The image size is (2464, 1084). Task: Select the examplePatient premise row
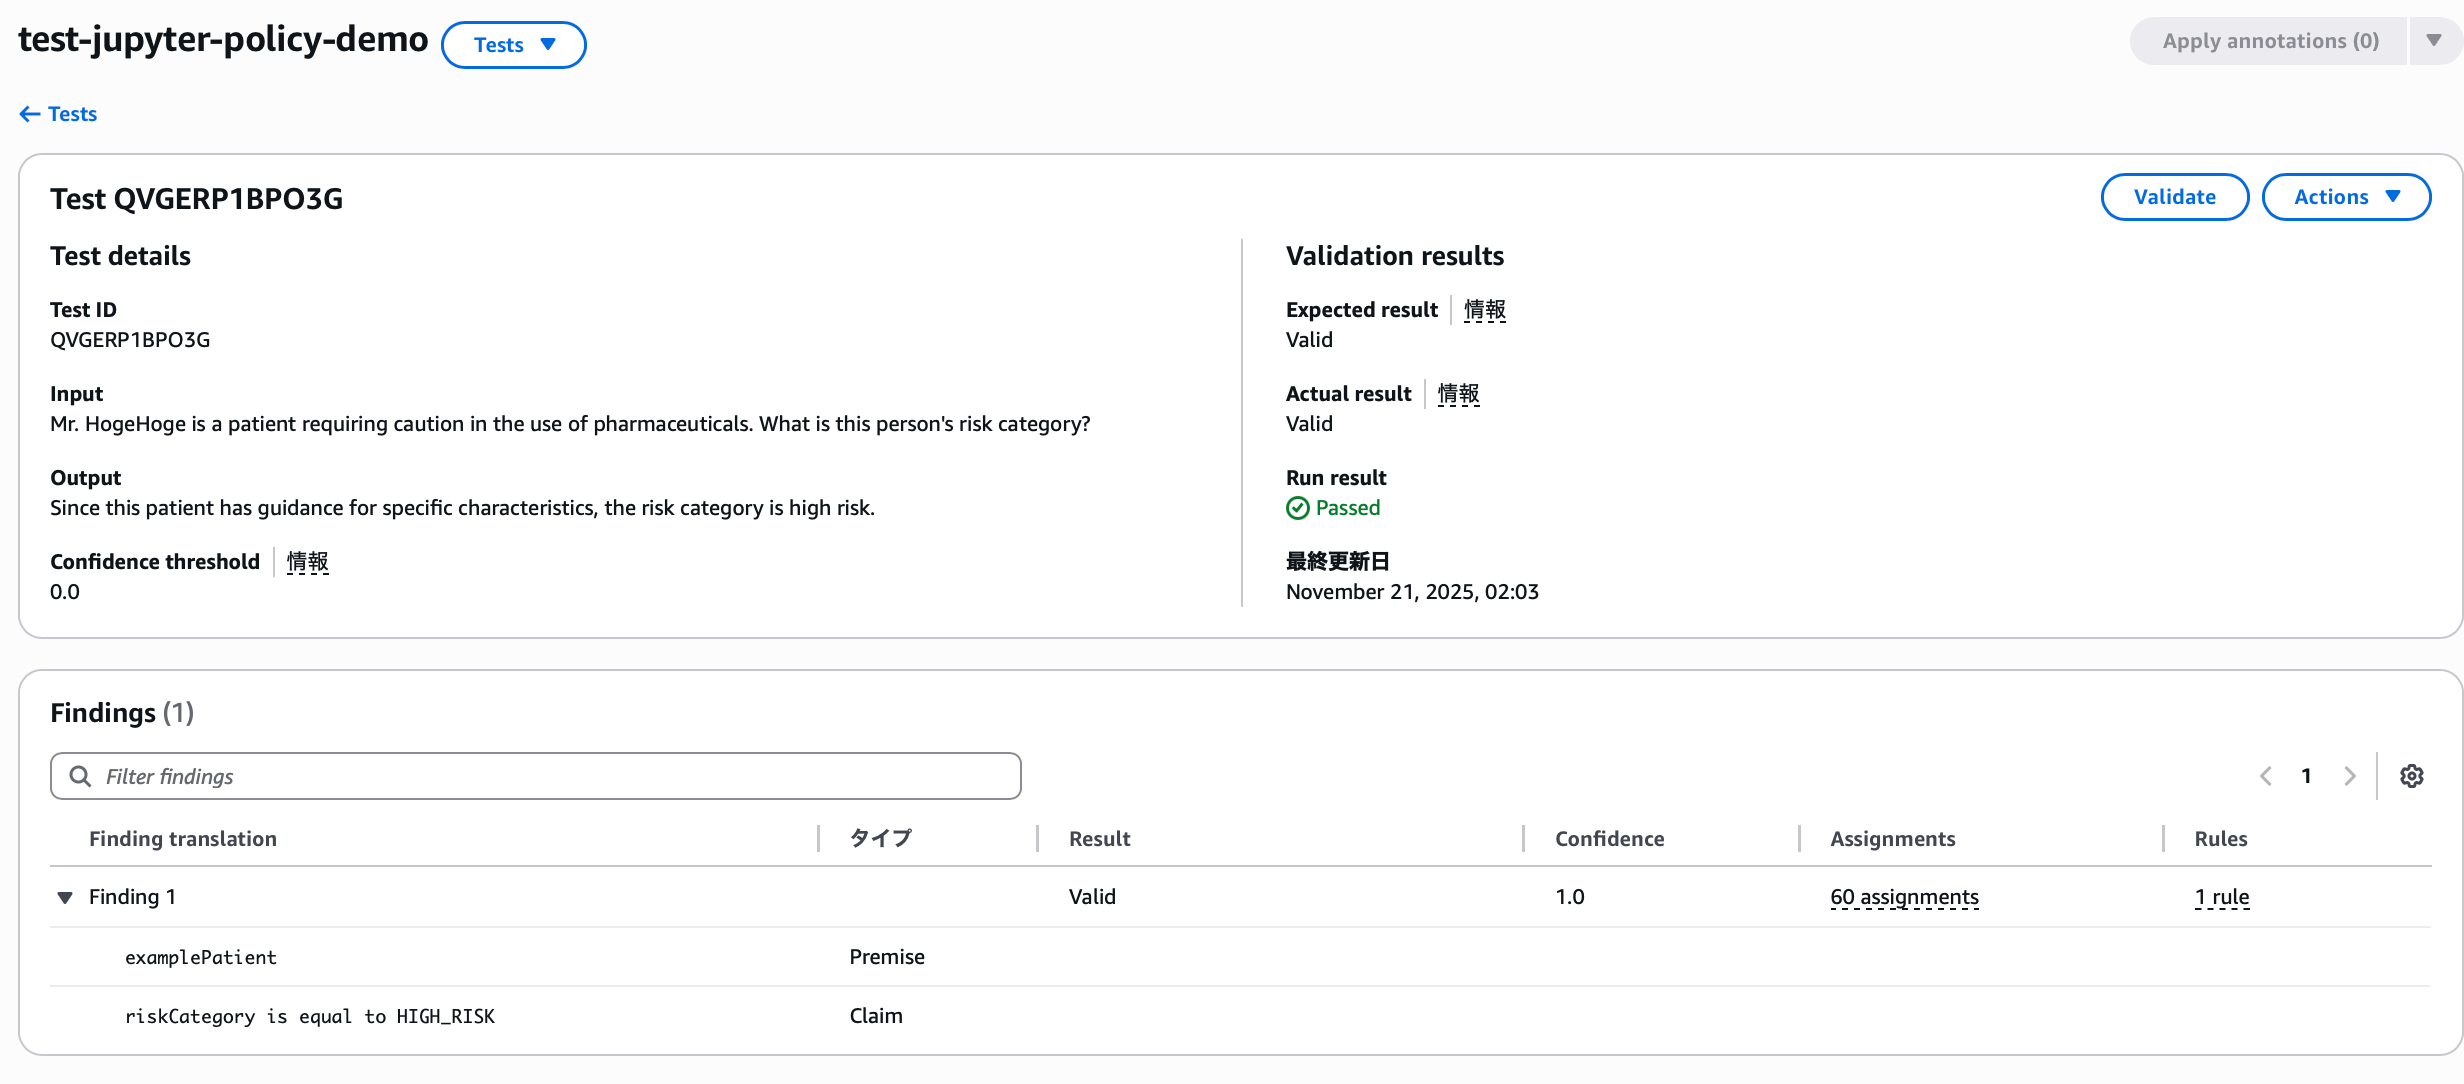[x=201, y=957]
